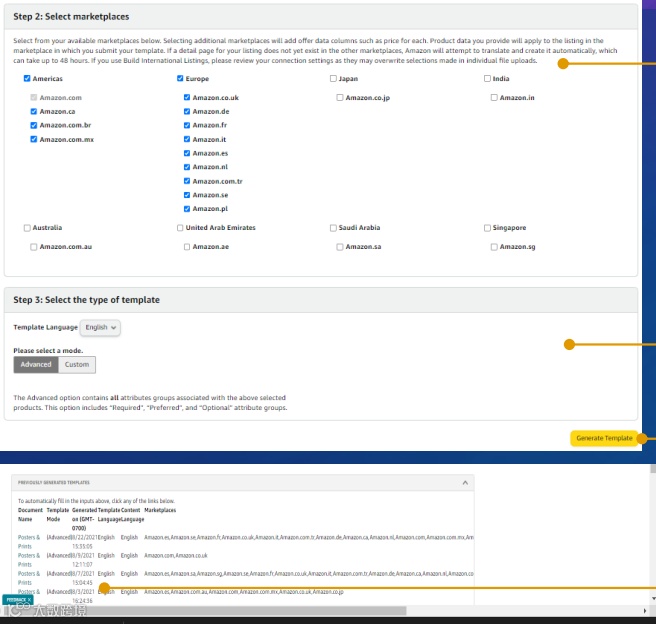The image size is (656, 624).
Task: Click the Template Mode column header
Action: point(58,514)
